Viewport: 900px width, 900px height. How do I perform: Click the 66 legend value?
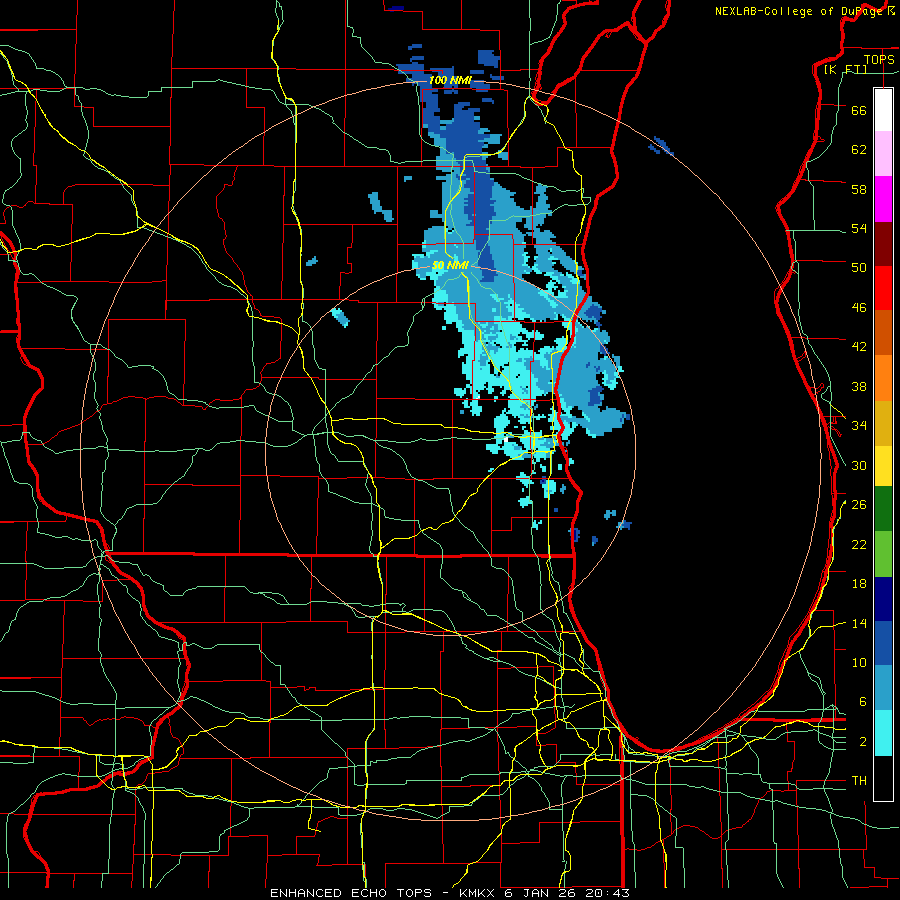pos(859,110)
